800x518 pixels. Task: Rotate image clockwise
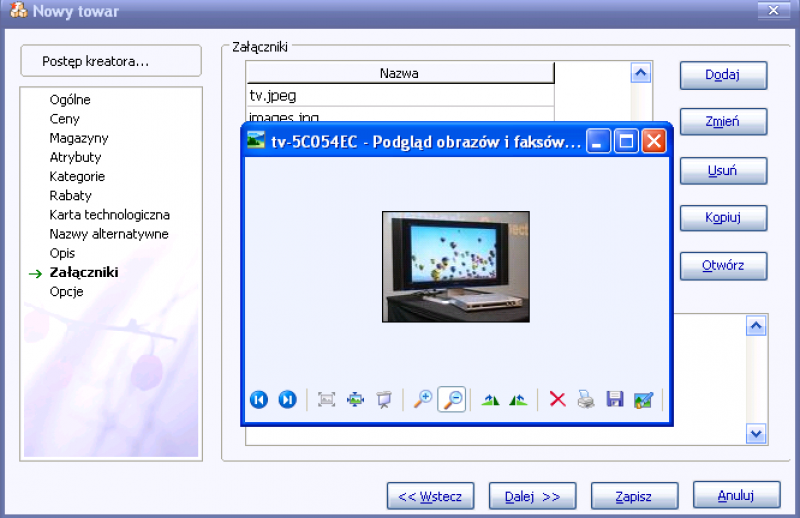coord(490,400)
